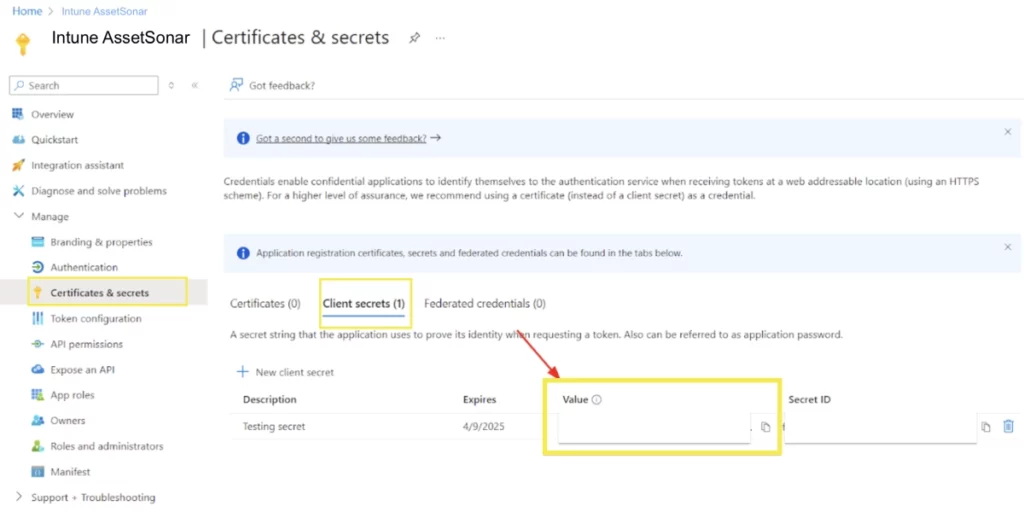Viewport: 1024px width, 512px height.
Task: Open the Federated credentials (0) tab
Action: pos(484,303)
